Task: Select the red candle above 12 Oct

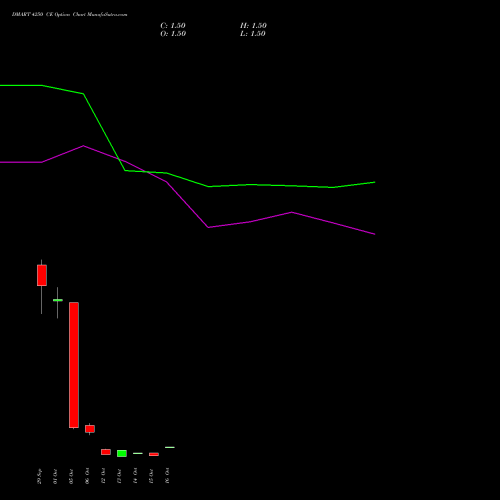Action: point(106,452)
